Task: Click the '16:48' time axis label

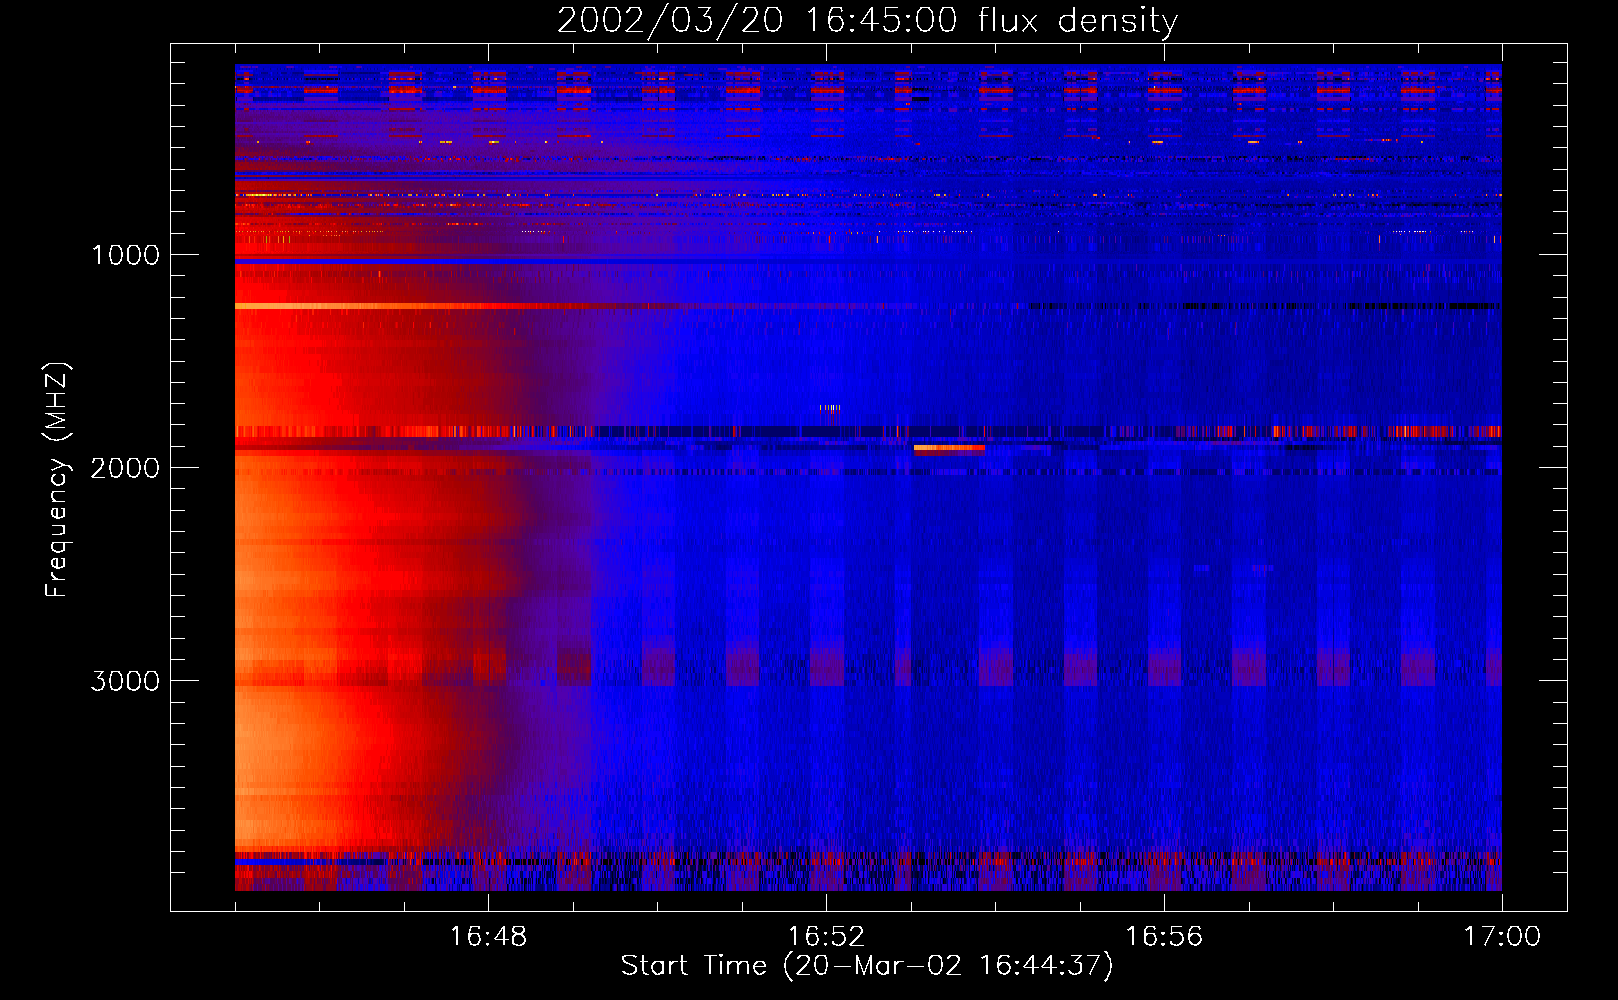Action: coord(488,937)
